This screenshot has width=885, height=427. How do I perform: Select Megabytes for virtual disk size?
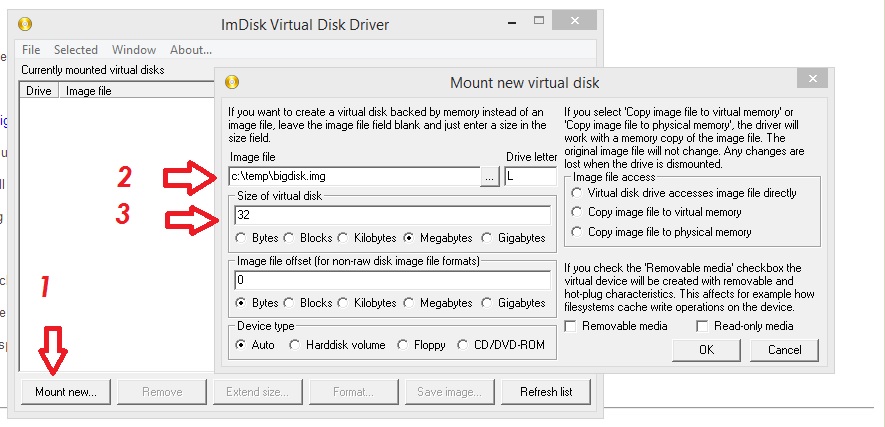(x=437, y=238)
